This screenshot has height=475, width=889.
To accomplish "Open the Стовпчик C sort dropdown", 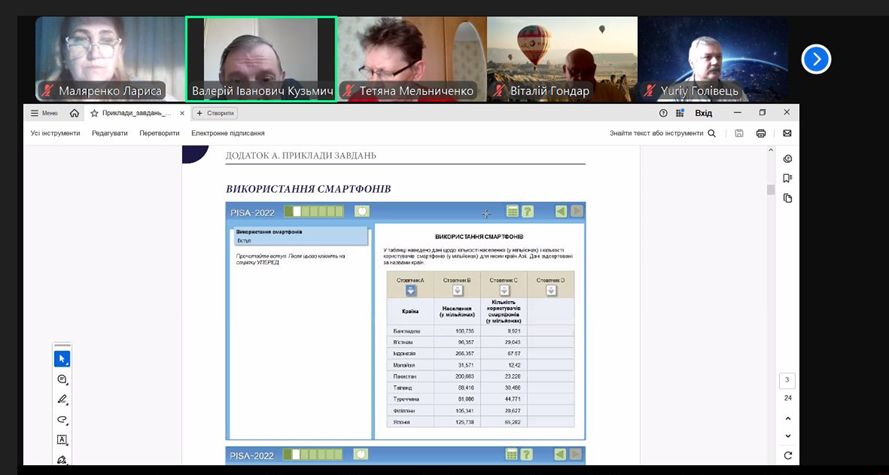I will point(502,291).
